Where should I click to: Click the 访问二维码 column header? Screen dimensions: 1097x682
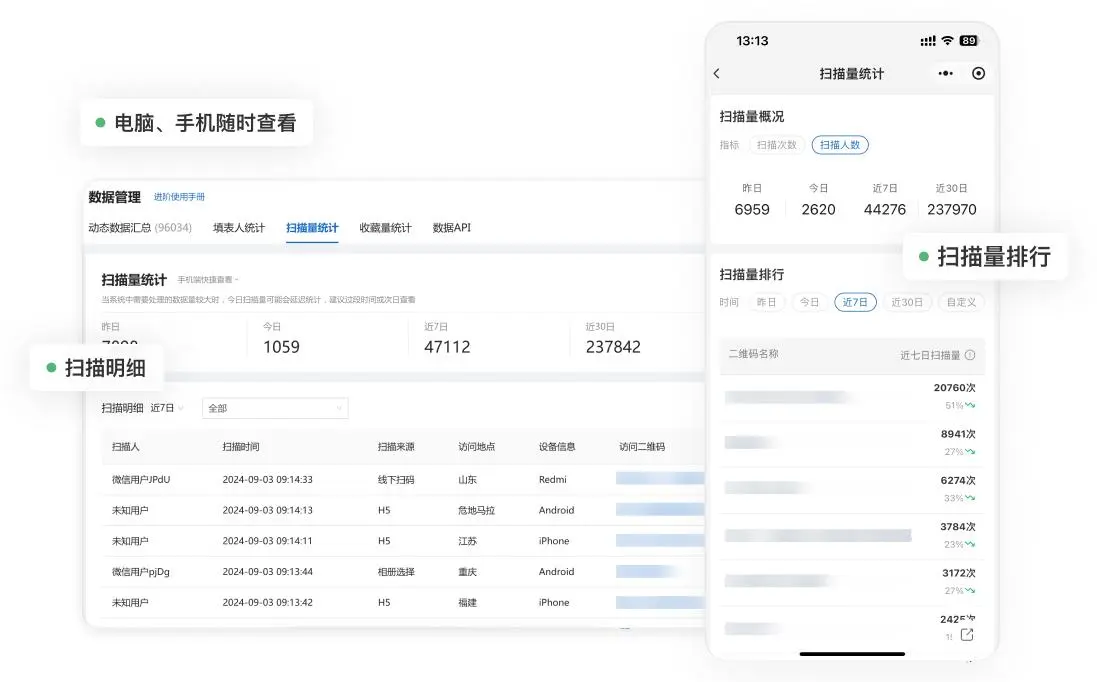tap(642, 447)
